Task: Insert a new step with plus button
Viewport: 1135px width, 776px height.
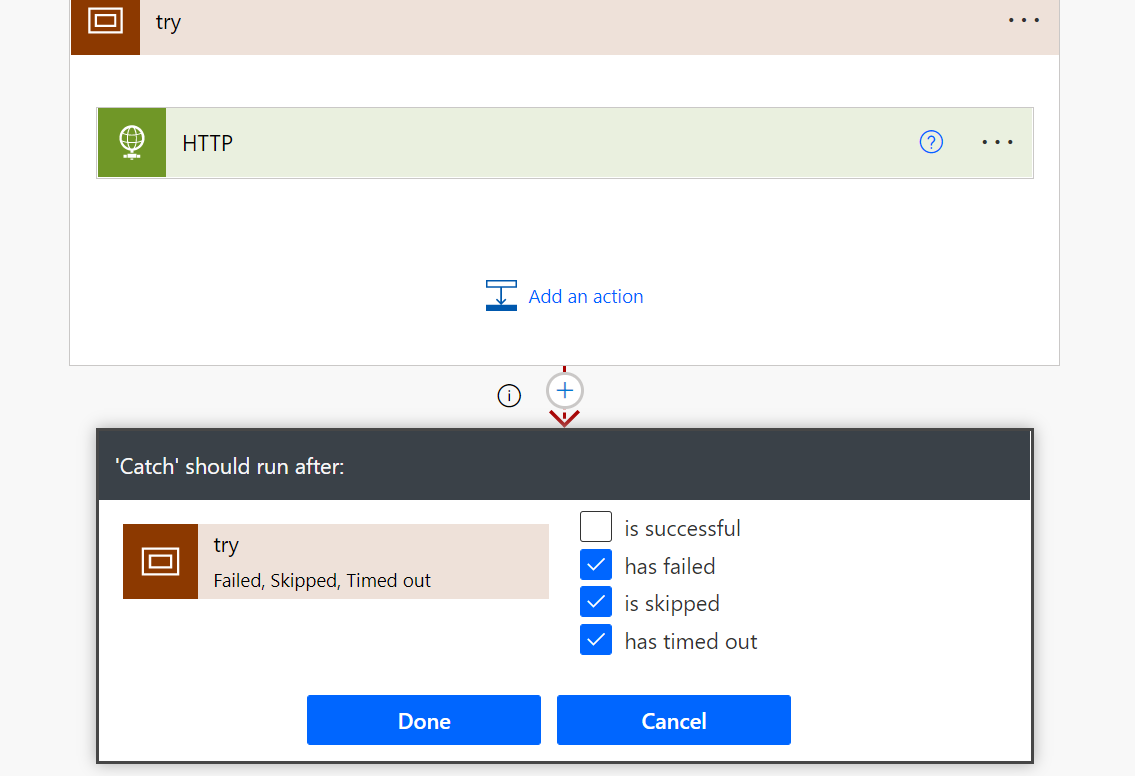Action: click(565, 390)
